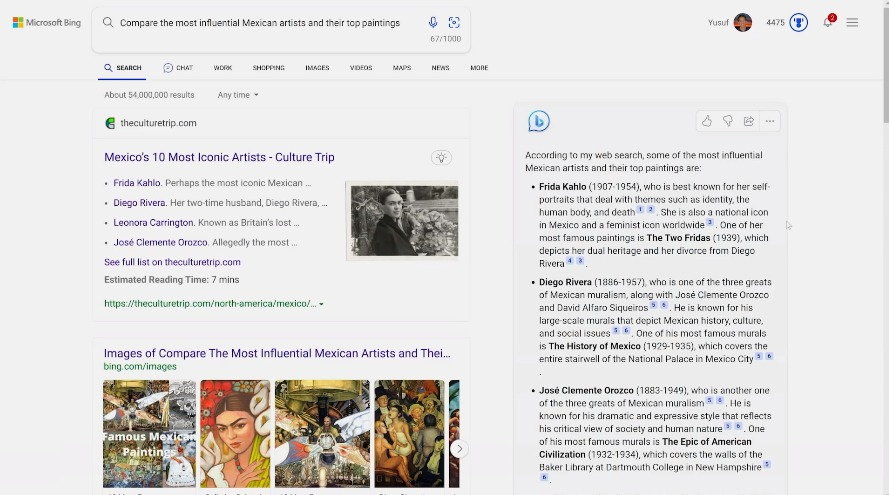Viewport: 889px width, 495px height.
Task: Open the hamburger settings menu
Action: point(852,23)
